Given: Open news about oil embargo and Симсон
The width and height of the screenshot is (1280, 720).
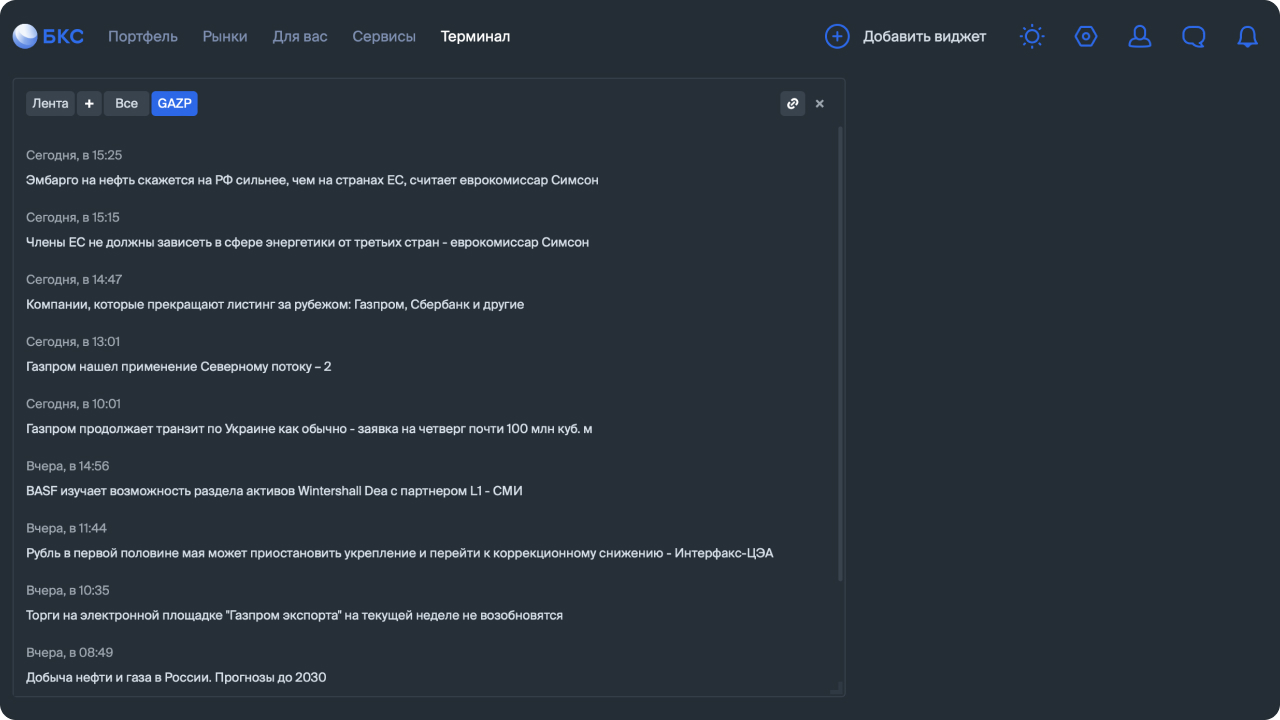Looking at the screenshot, I should [312, 180].
